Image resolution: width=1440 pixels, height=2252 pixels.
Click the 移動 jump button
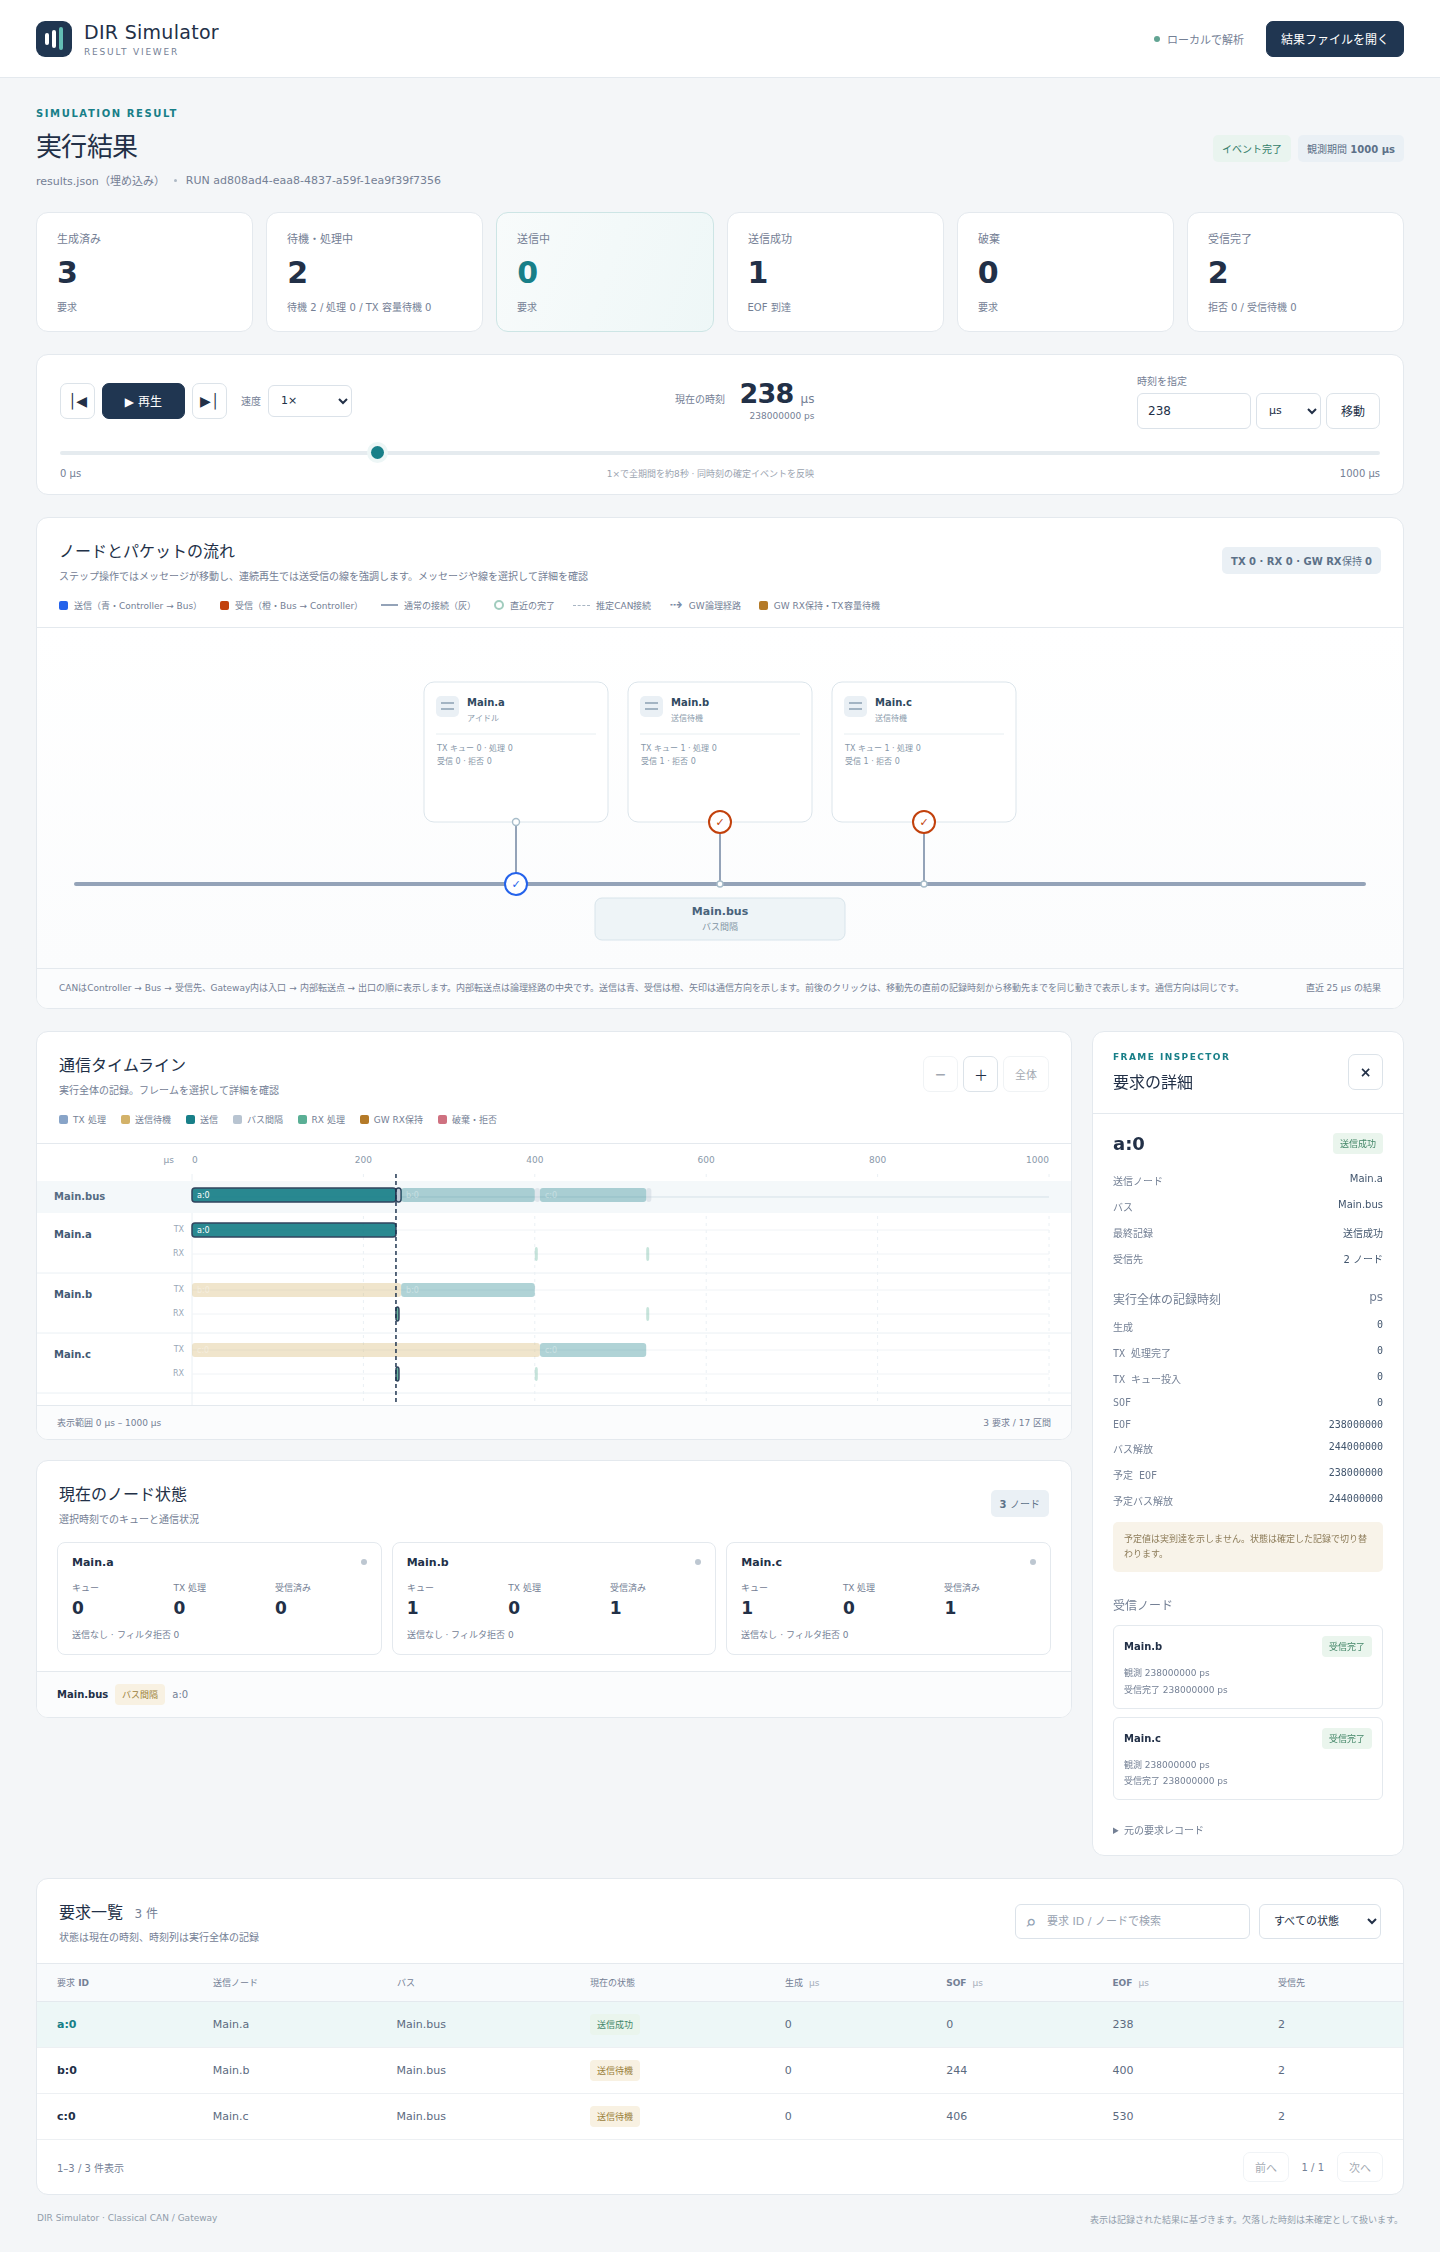[x=1353, y=411]
